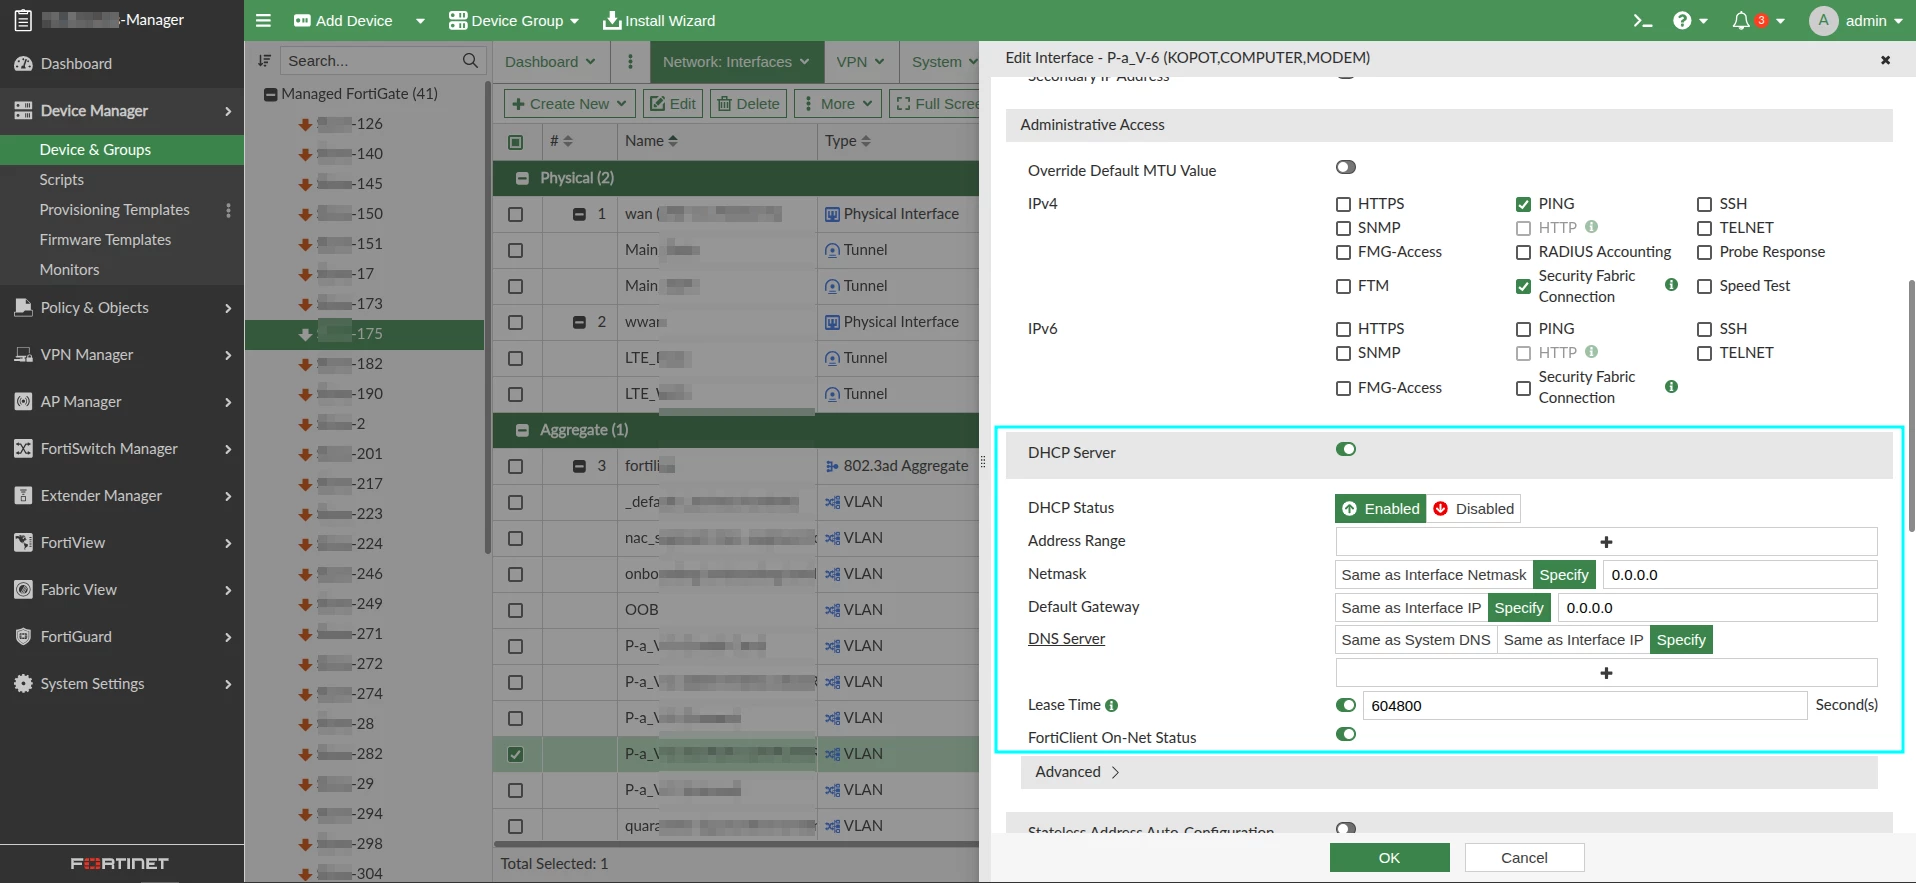1916x883 pixels.
Task: Open the VPN tab
Action: pyautogui.click(x=861, y=62)
